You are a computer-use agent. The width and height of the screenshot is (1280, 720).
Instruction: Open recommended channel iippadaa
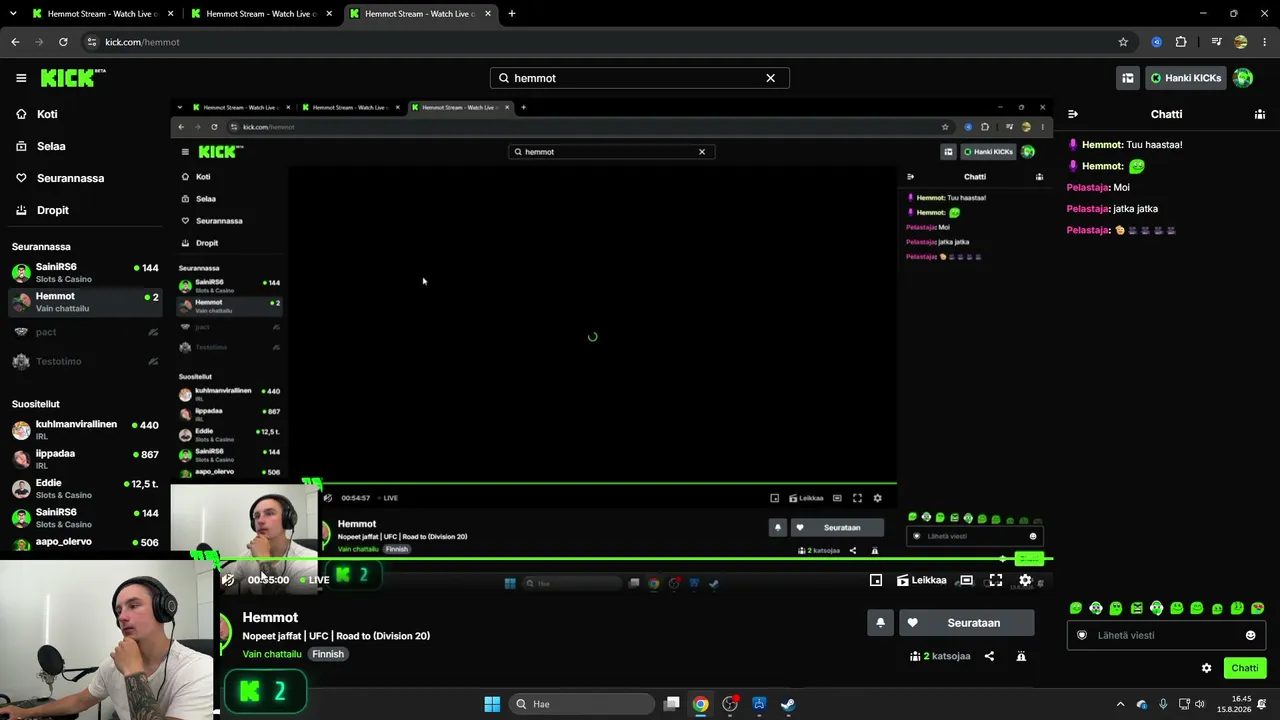[x=85, y=459]
